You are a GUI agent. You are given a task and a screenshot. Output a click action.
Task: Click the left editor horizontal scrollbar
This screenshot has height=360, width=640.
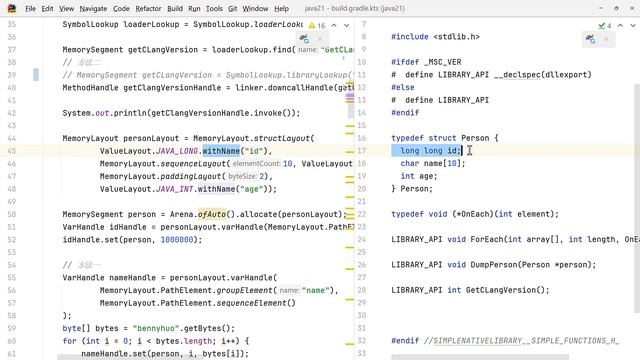(131, 357)
